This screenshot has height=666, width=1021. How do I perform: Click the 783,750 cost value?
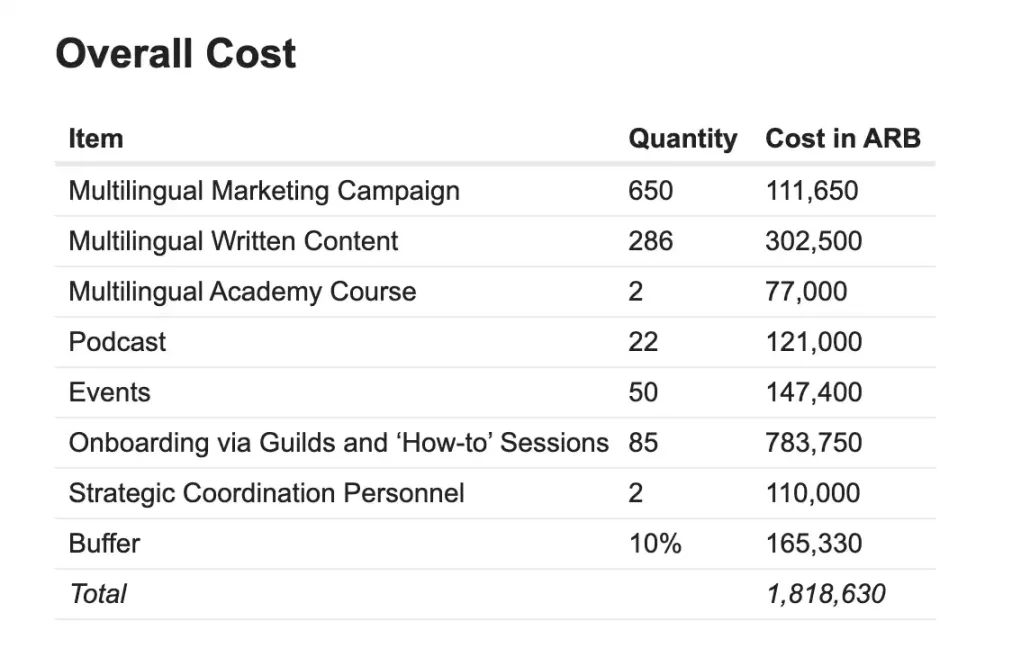[x=813, y=443]
